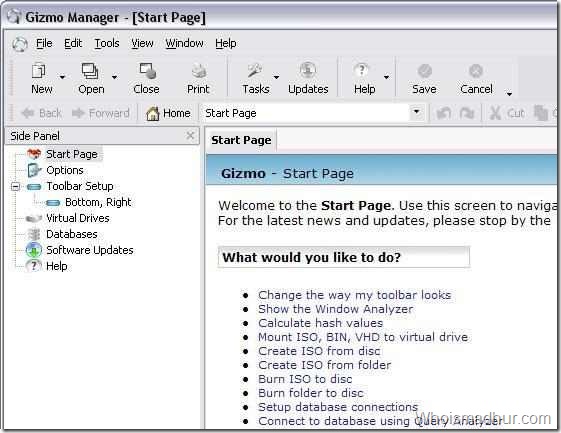Click the Print toolbar icon
Viewport: 561px width, 433px height.
199,70
